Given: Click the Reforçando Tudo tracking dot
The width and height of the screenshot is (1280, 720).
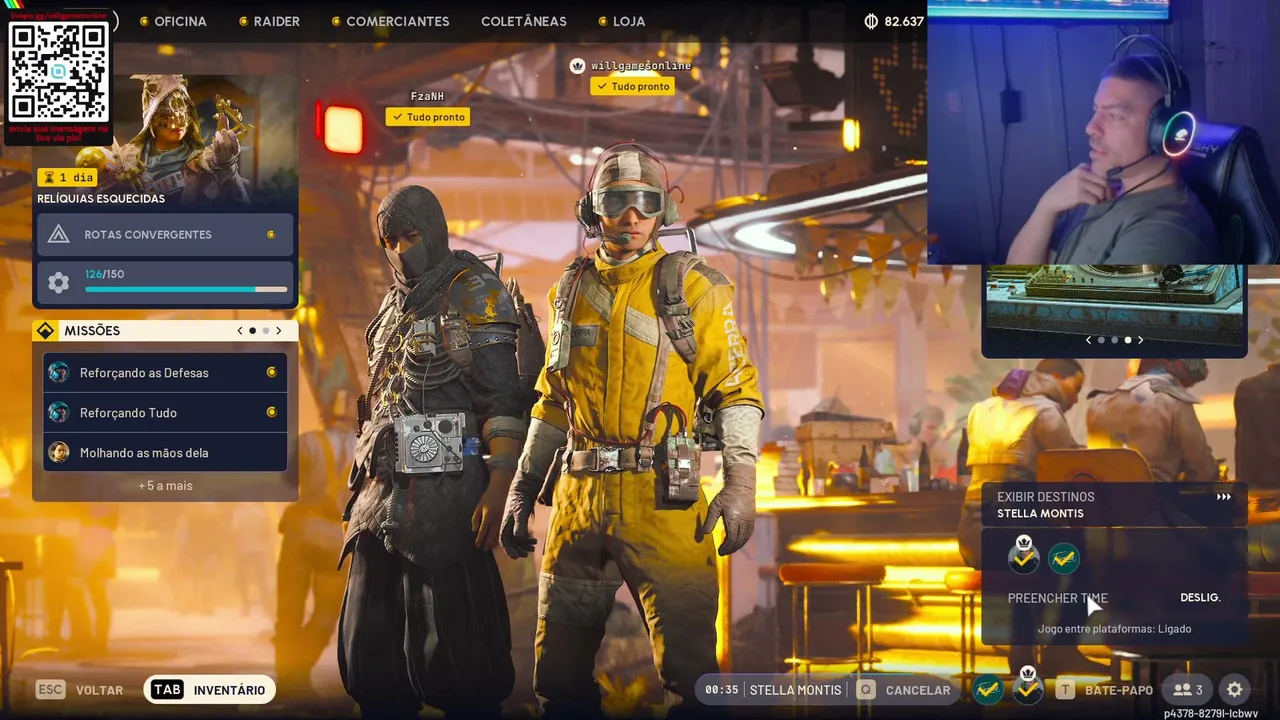Looking at the screenshot, I should [x=271, y=412].
